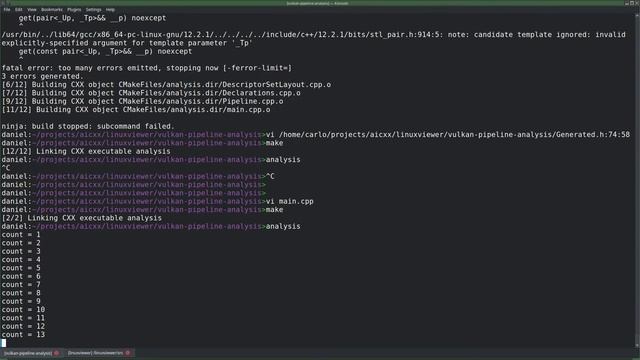Screen dimensions: 640x360
Task: Click the 'count = 10' output line
Action: [23, 310]
